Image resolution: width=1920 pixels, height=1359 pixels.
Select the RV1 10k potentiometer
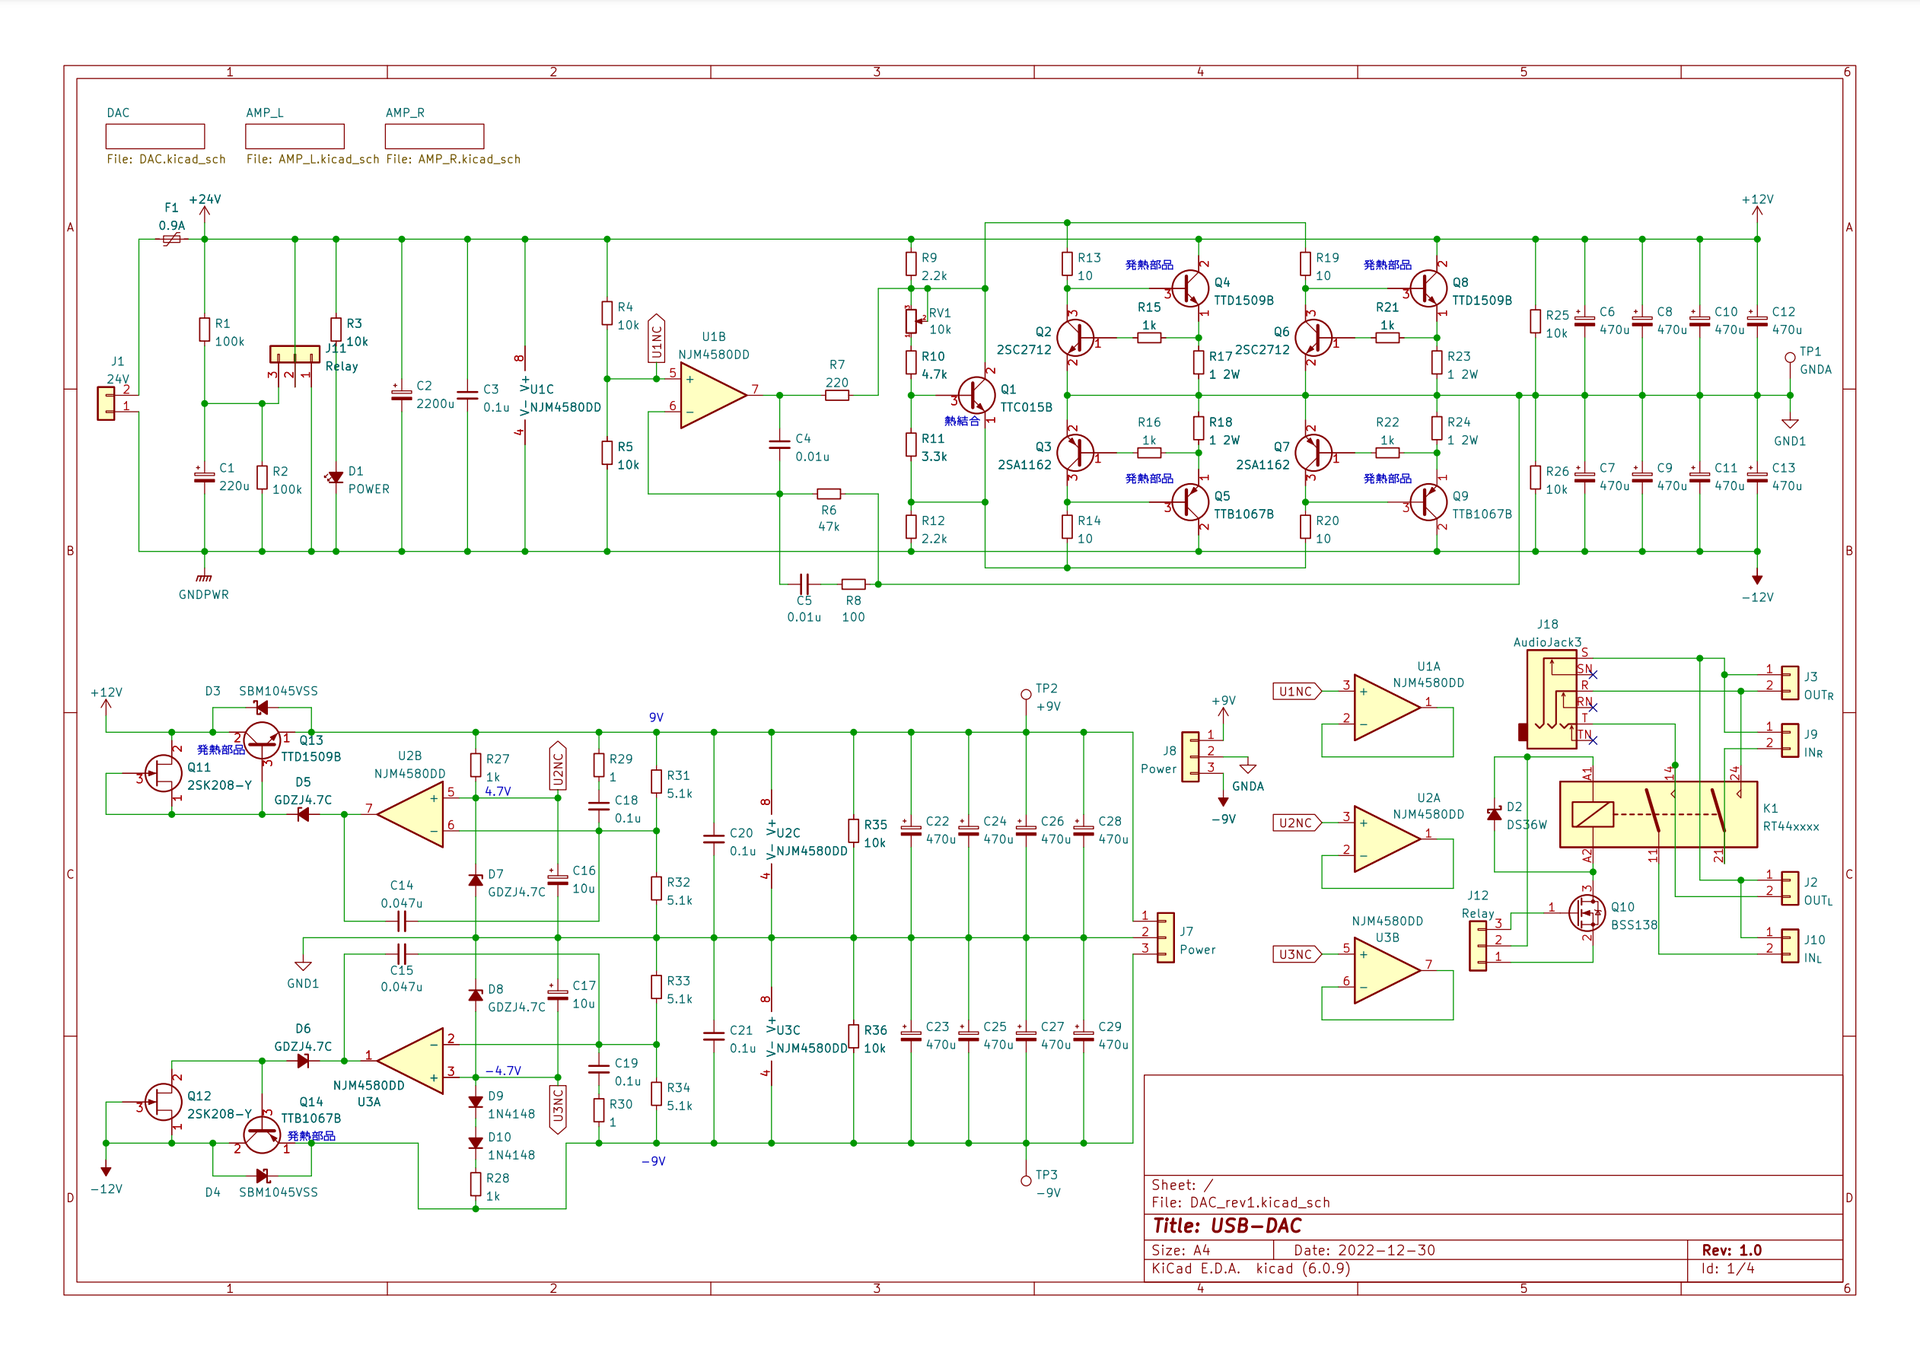(912, 321)
